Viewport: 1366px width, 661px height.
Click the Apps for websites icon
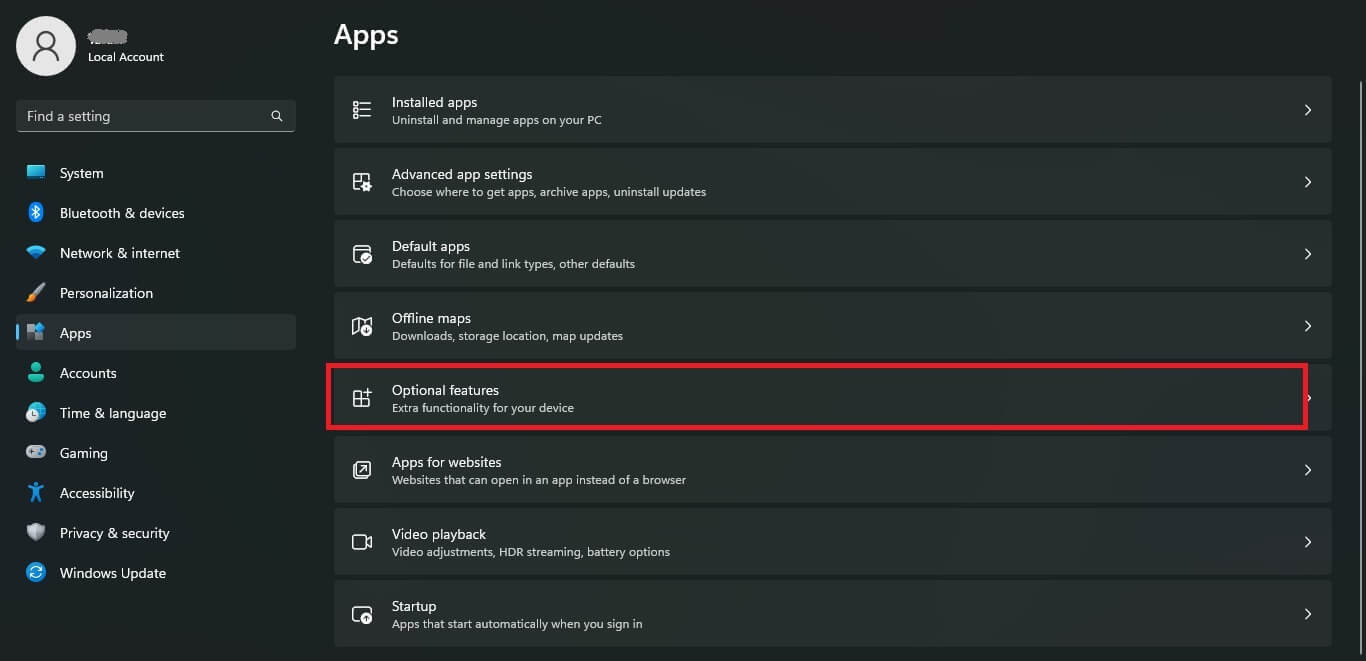362,470
